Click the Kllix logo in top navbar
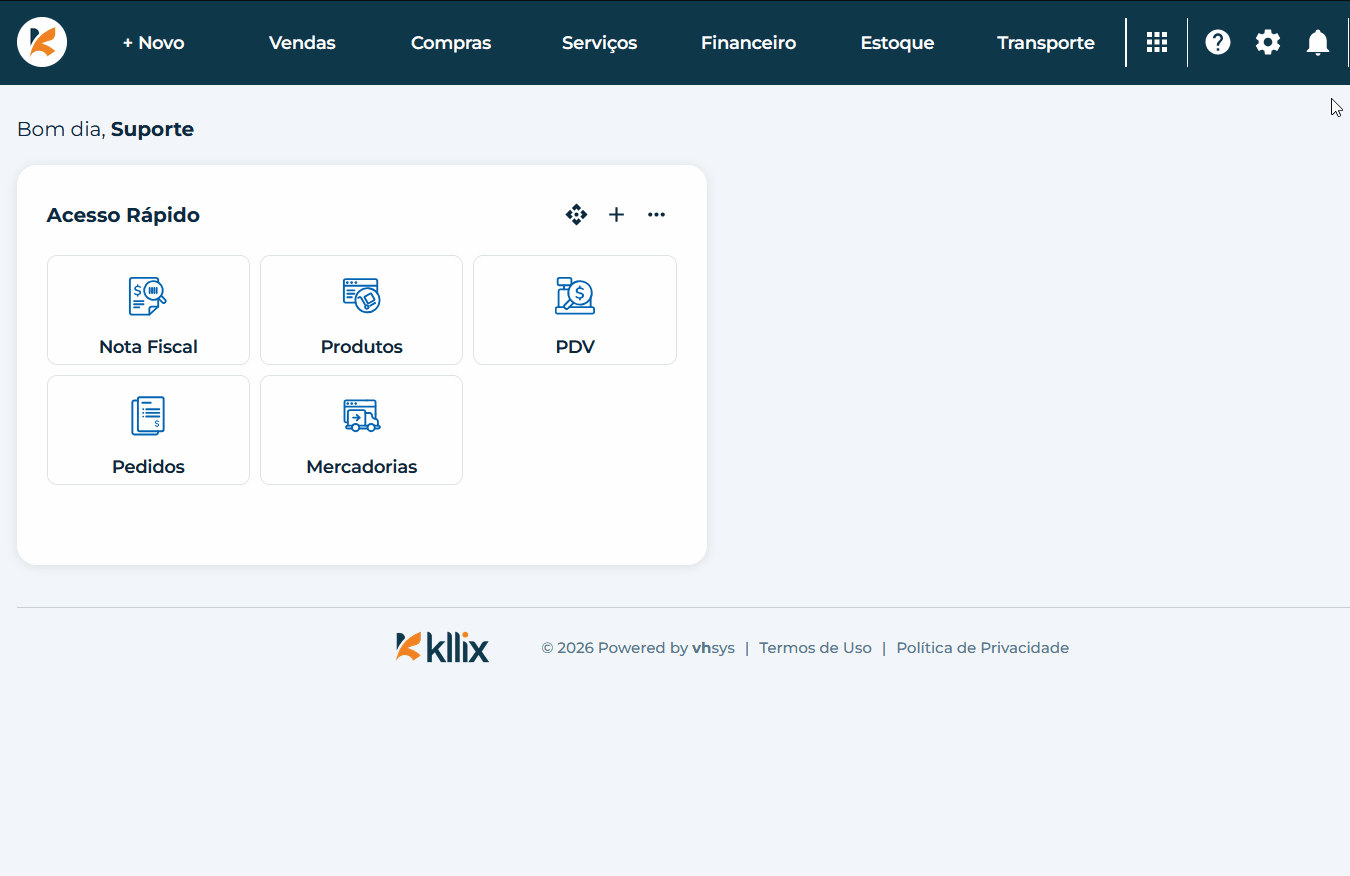1350x876 pixels. click(x=42, y=42)
